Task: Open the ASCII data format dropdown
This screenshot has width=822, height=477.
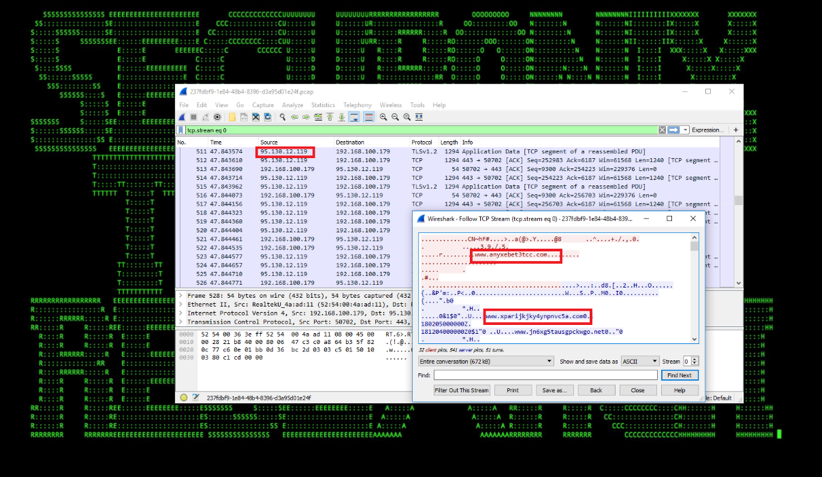Action: 636,361
